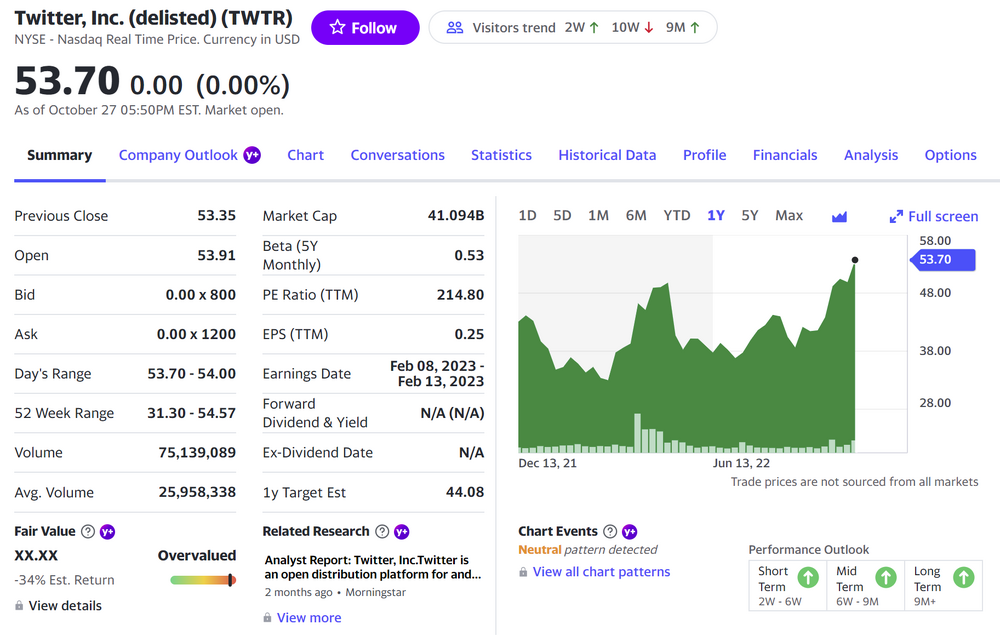1000x636 pixels.
Task: Click the Related Research help question icon
Action: (x=381, y=532)
